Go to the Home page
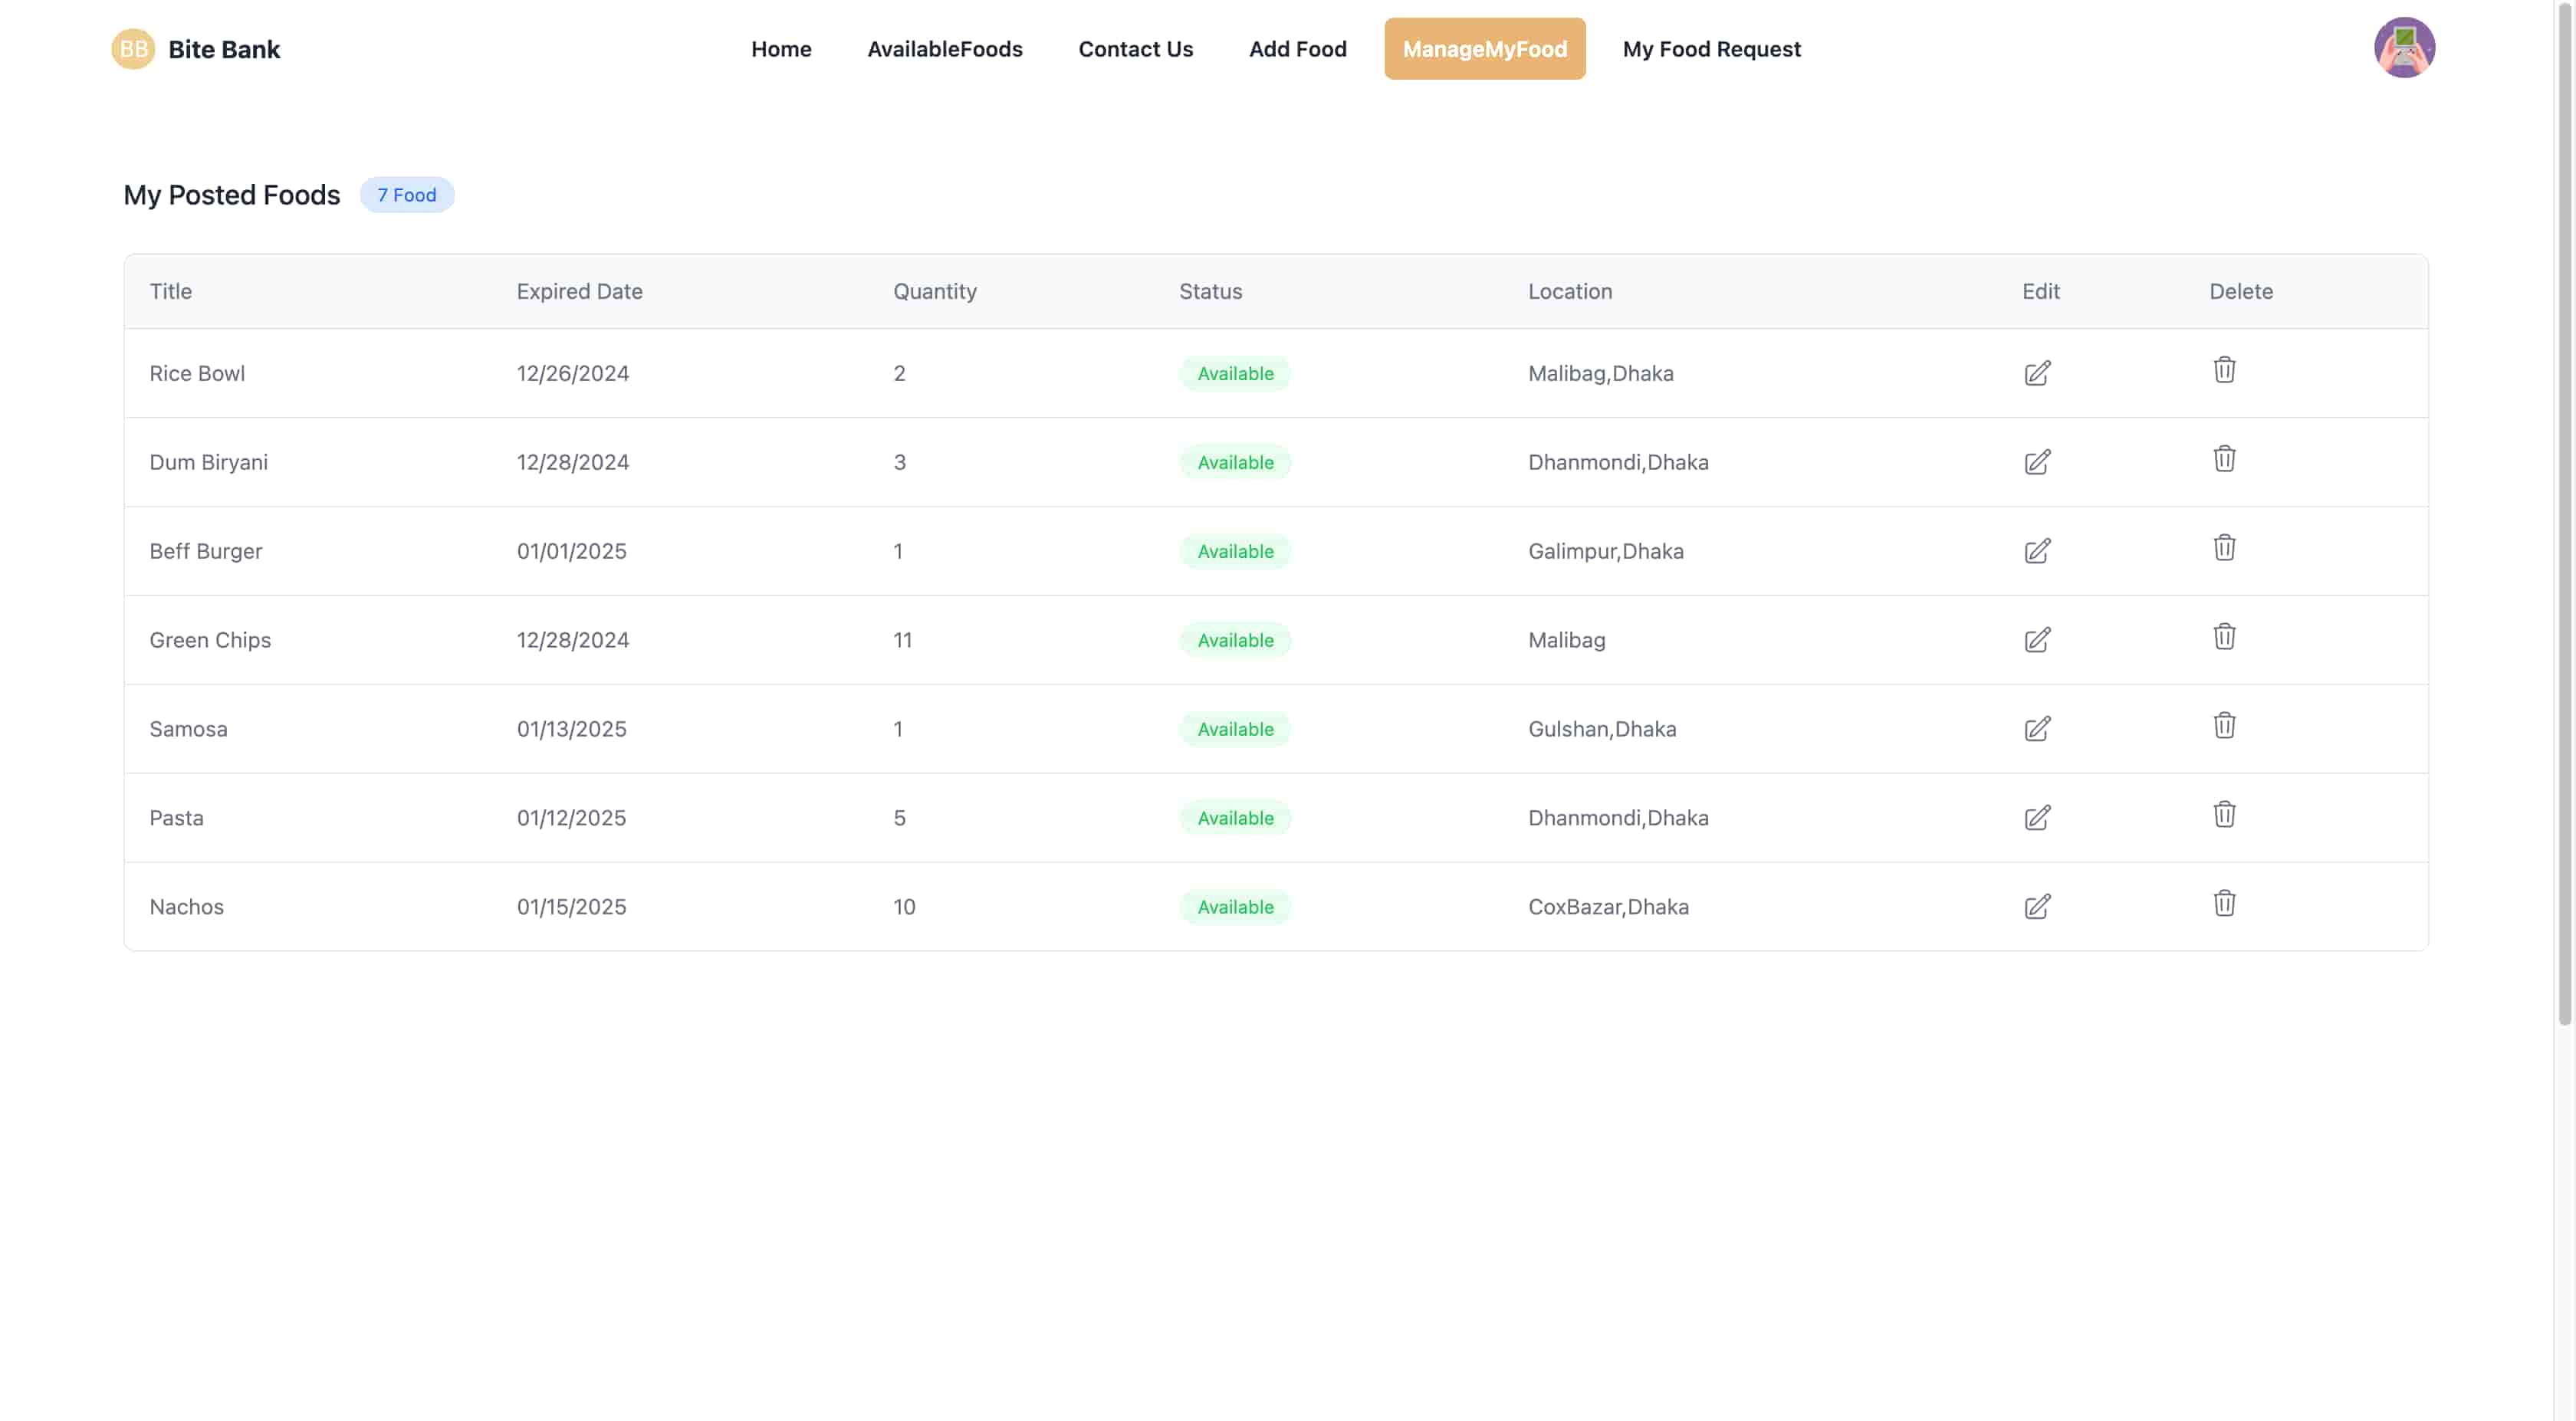This screenshot has width=2576, height=1421. pyautogui.click(x=781, y=49)
